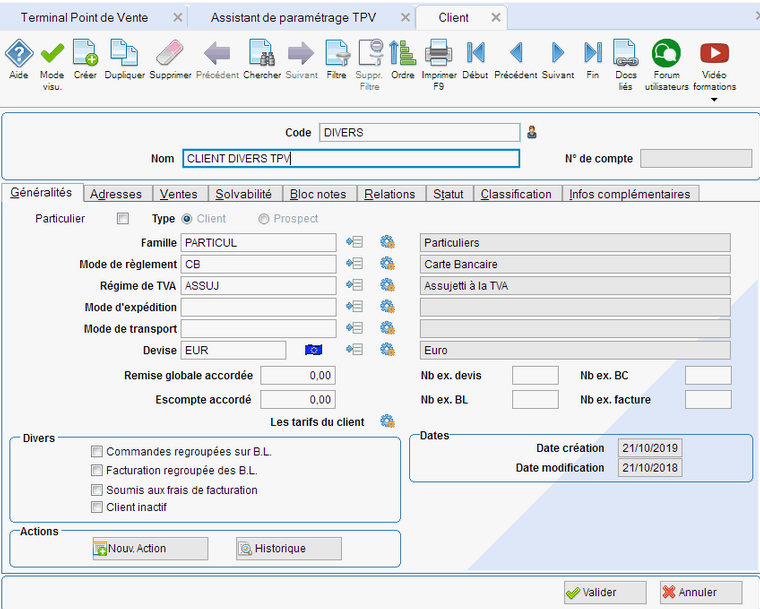
Task: Open Mode de transport selection list
Action: click(355, 328)
